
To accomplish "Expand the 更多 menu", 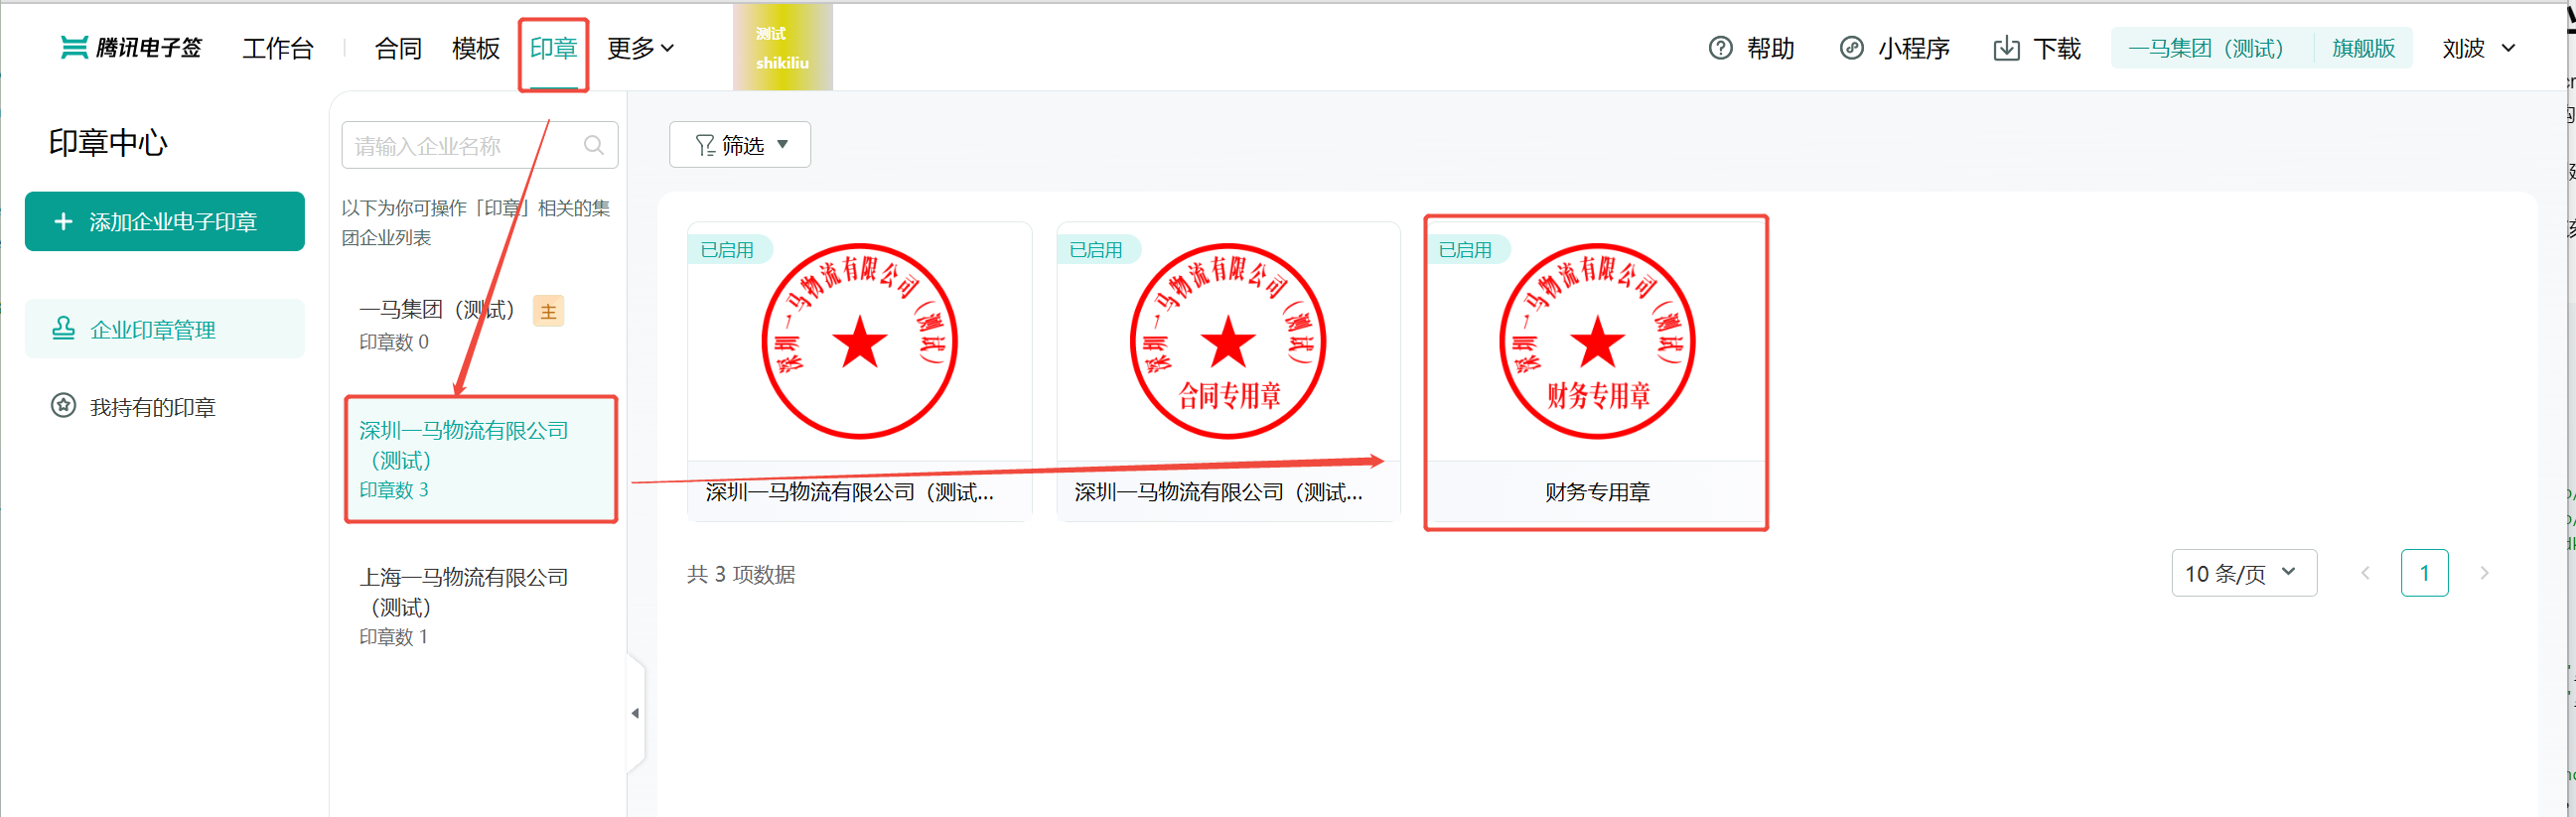I will (640, 48).
